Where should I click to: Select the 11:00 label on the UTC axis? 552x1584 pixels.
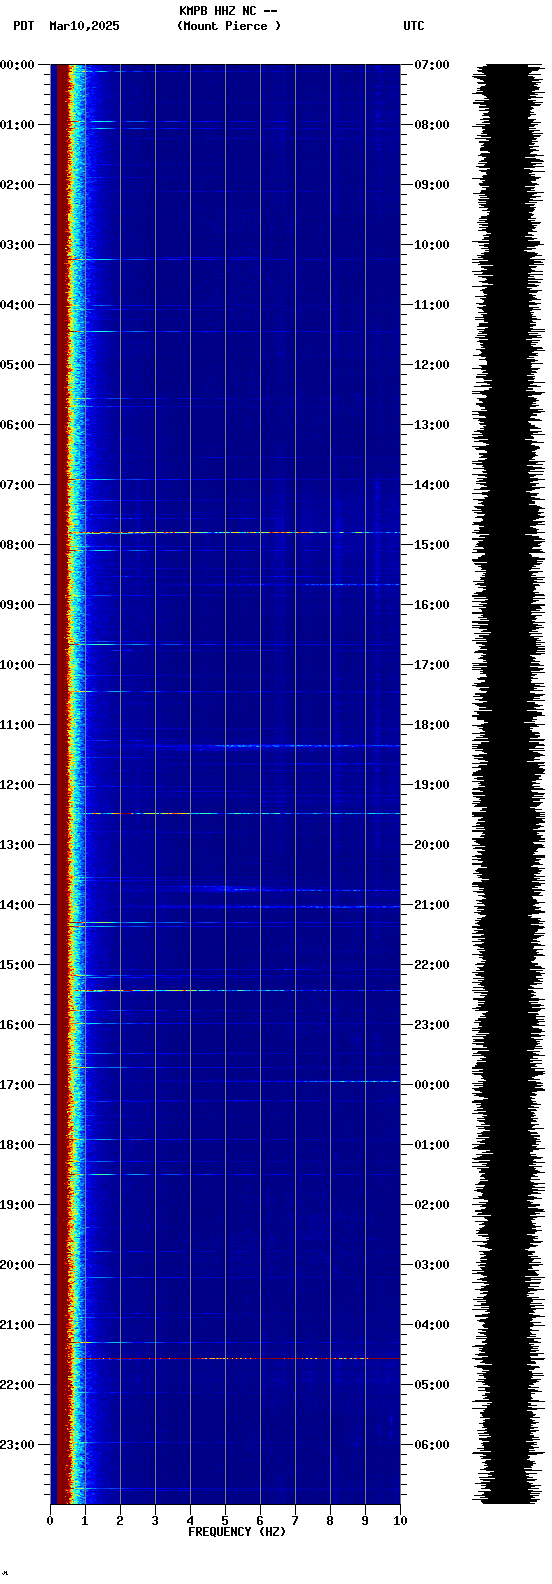pyautogui.click(x=432, y=305)
